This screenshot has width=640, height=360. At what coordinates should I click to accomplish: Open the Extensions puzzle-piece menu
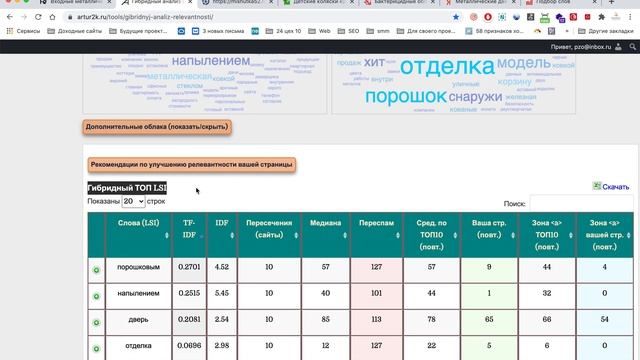[602, 17]
